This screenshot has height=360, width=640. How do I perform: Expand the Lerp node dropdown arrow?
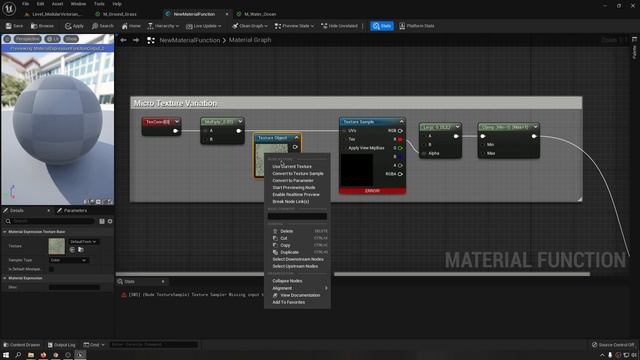tap(457, 127)
